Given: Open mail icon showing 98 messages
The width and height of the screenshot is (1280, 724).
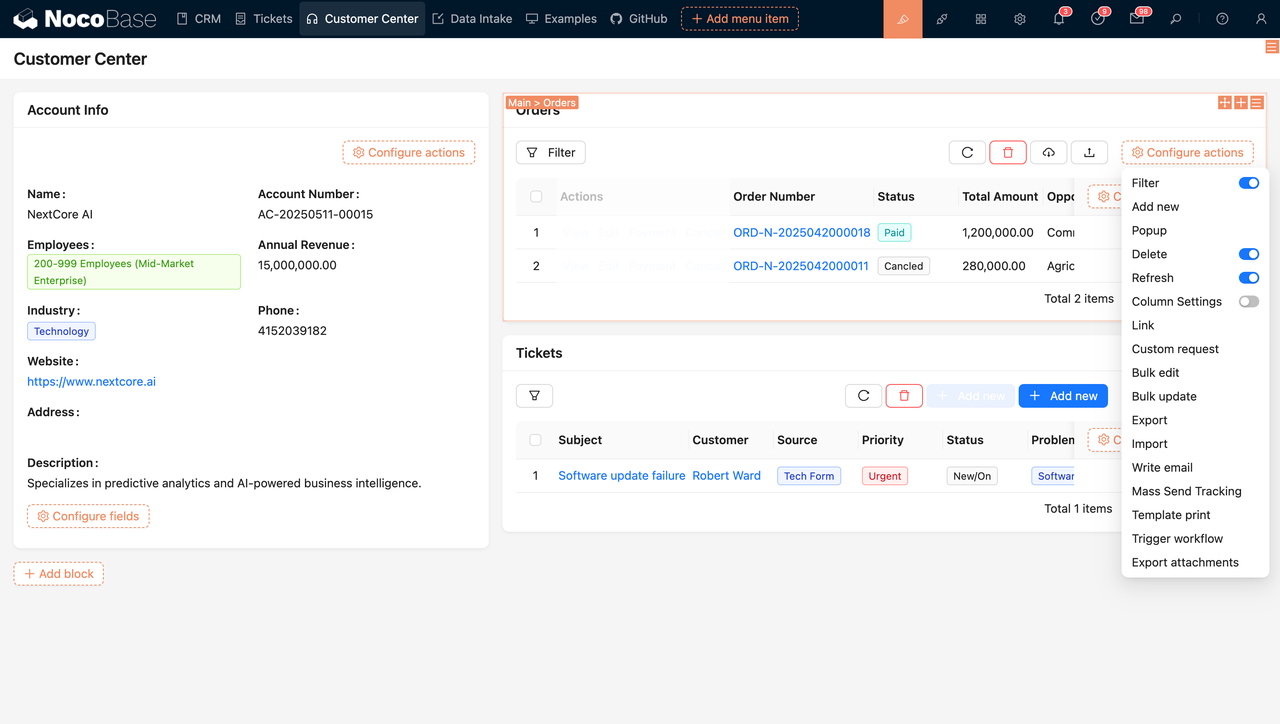Looking at the screenshot, I should pos(1137,19).
